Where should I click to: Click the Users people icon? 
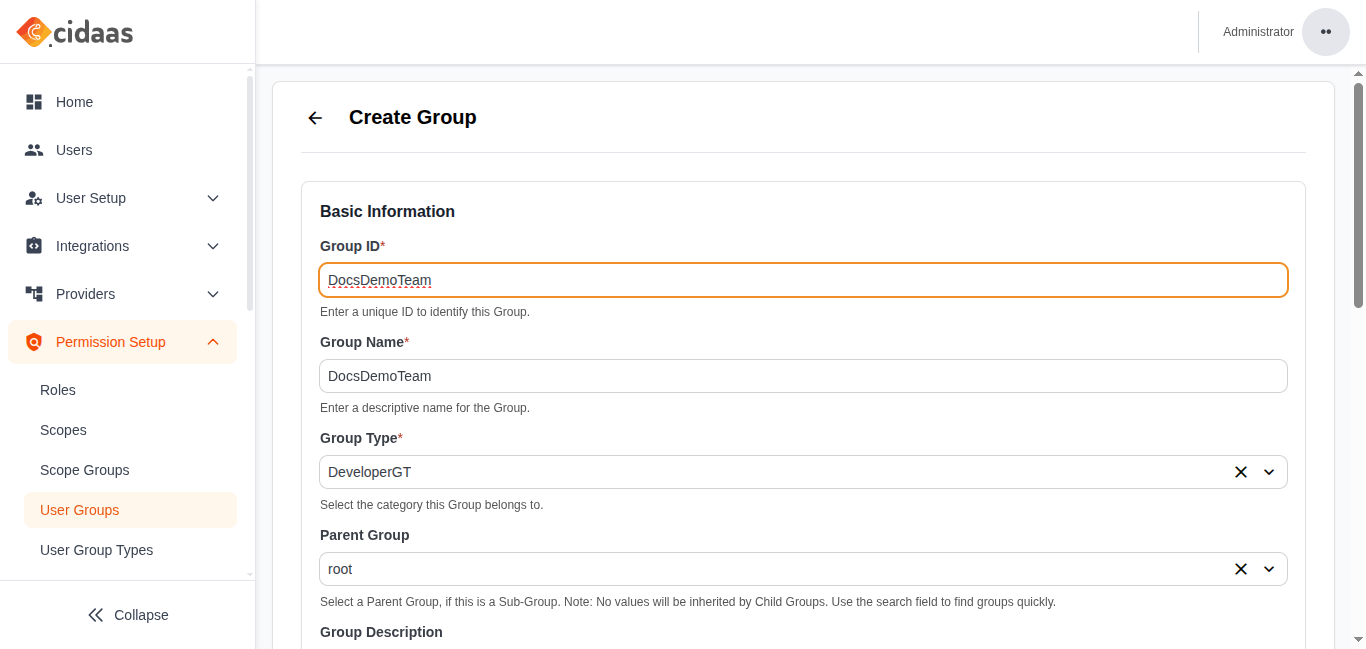click(34, 150)
